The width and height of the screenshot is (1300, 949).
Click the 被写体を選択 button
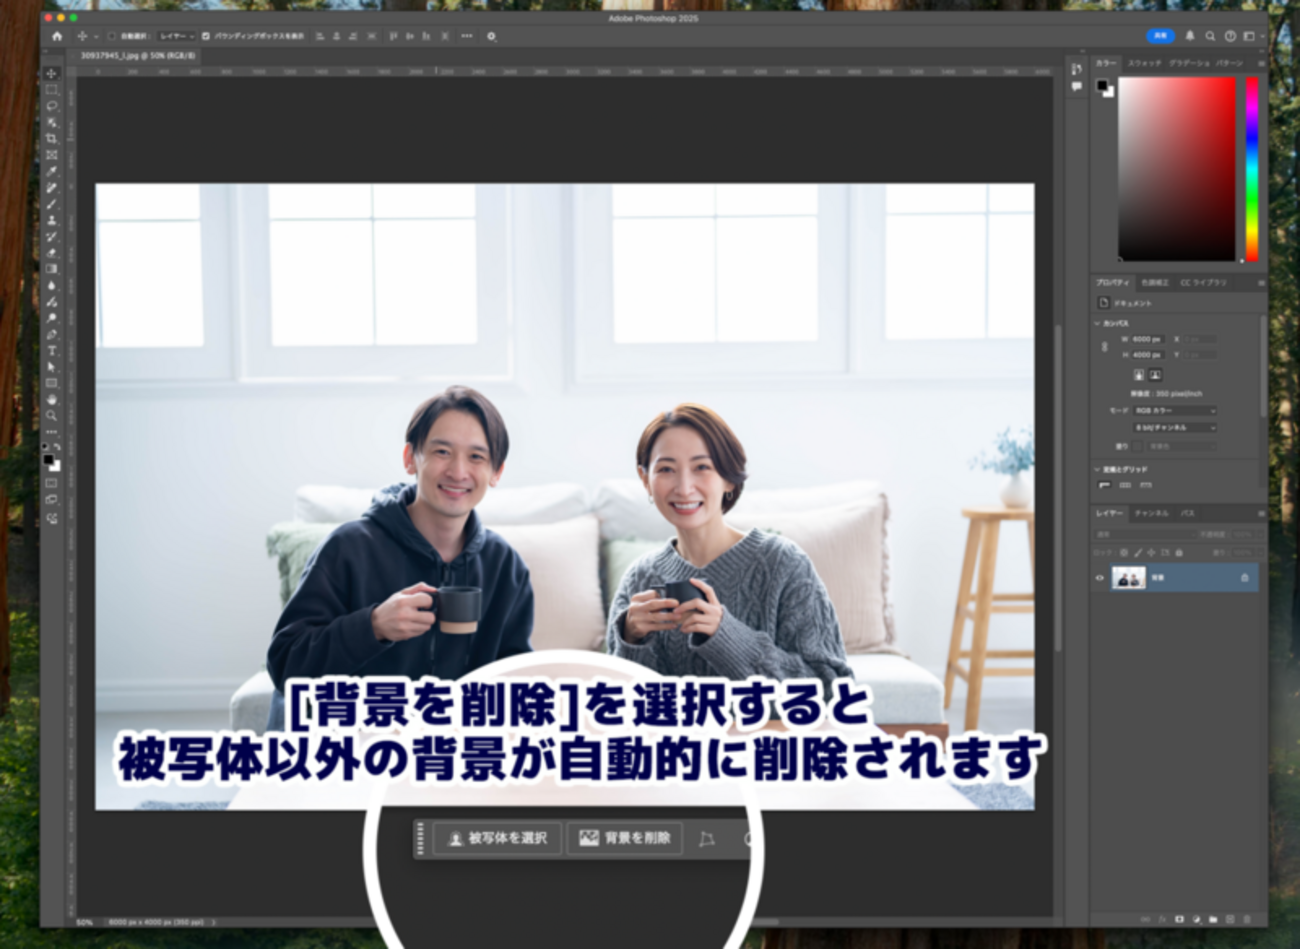(x=497, y=838)
